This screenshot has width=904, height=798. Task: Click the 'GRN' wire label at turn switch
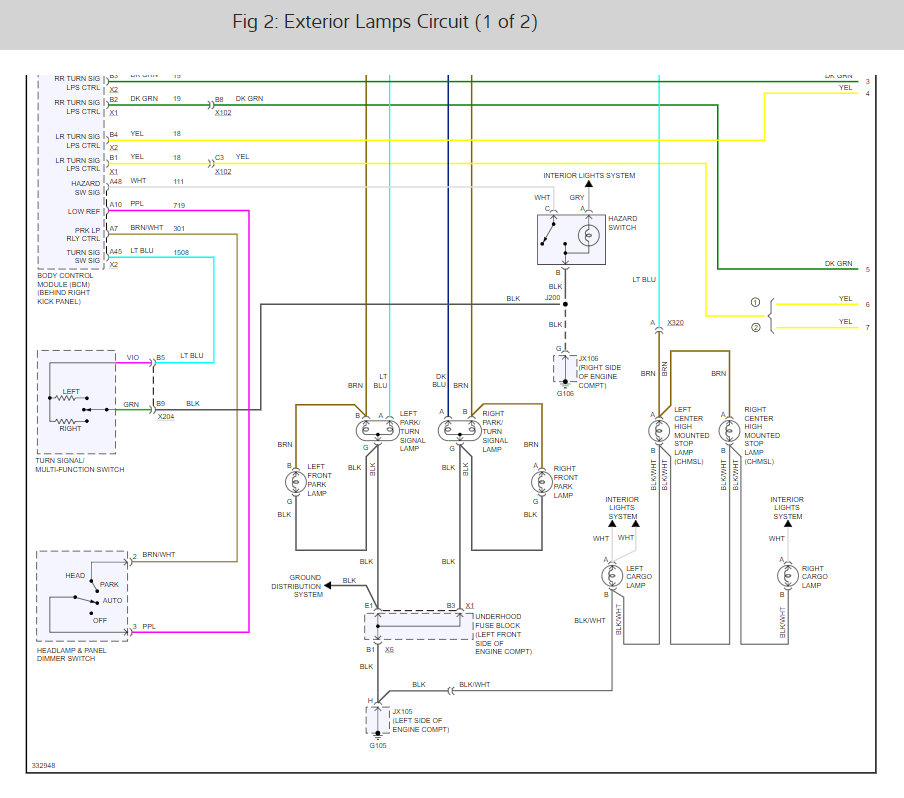(x=131, y=405)
